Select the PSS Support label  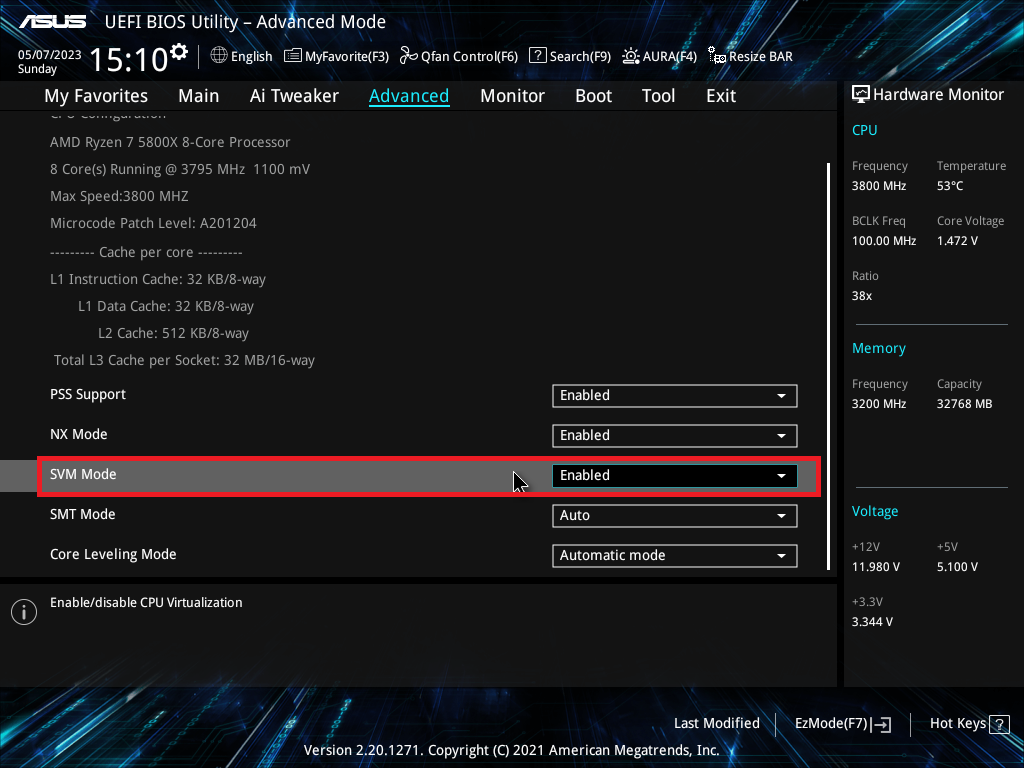click(88, 395)
